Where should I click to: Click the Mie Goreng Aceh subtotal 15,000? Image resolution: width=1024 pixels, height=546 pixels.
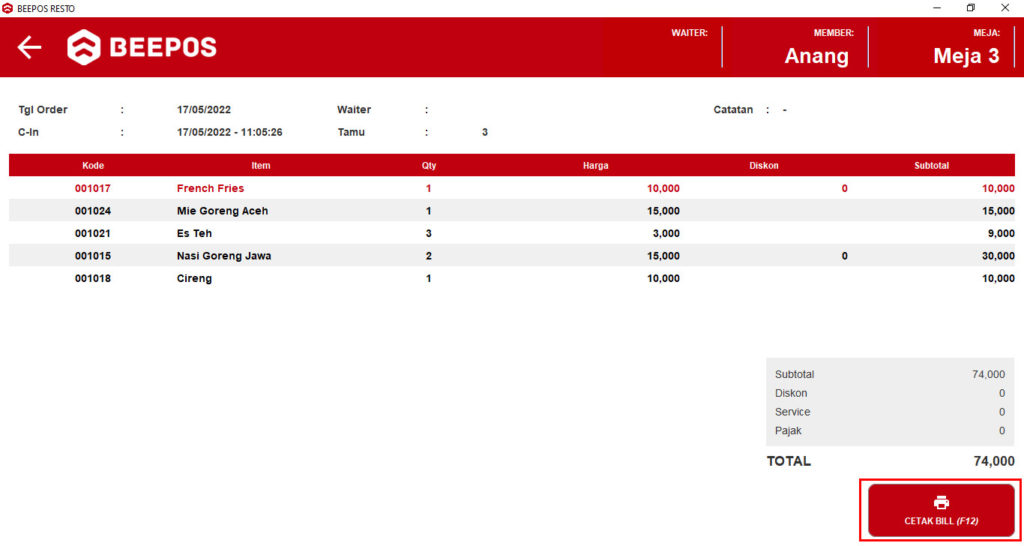[x=999, y=211]
